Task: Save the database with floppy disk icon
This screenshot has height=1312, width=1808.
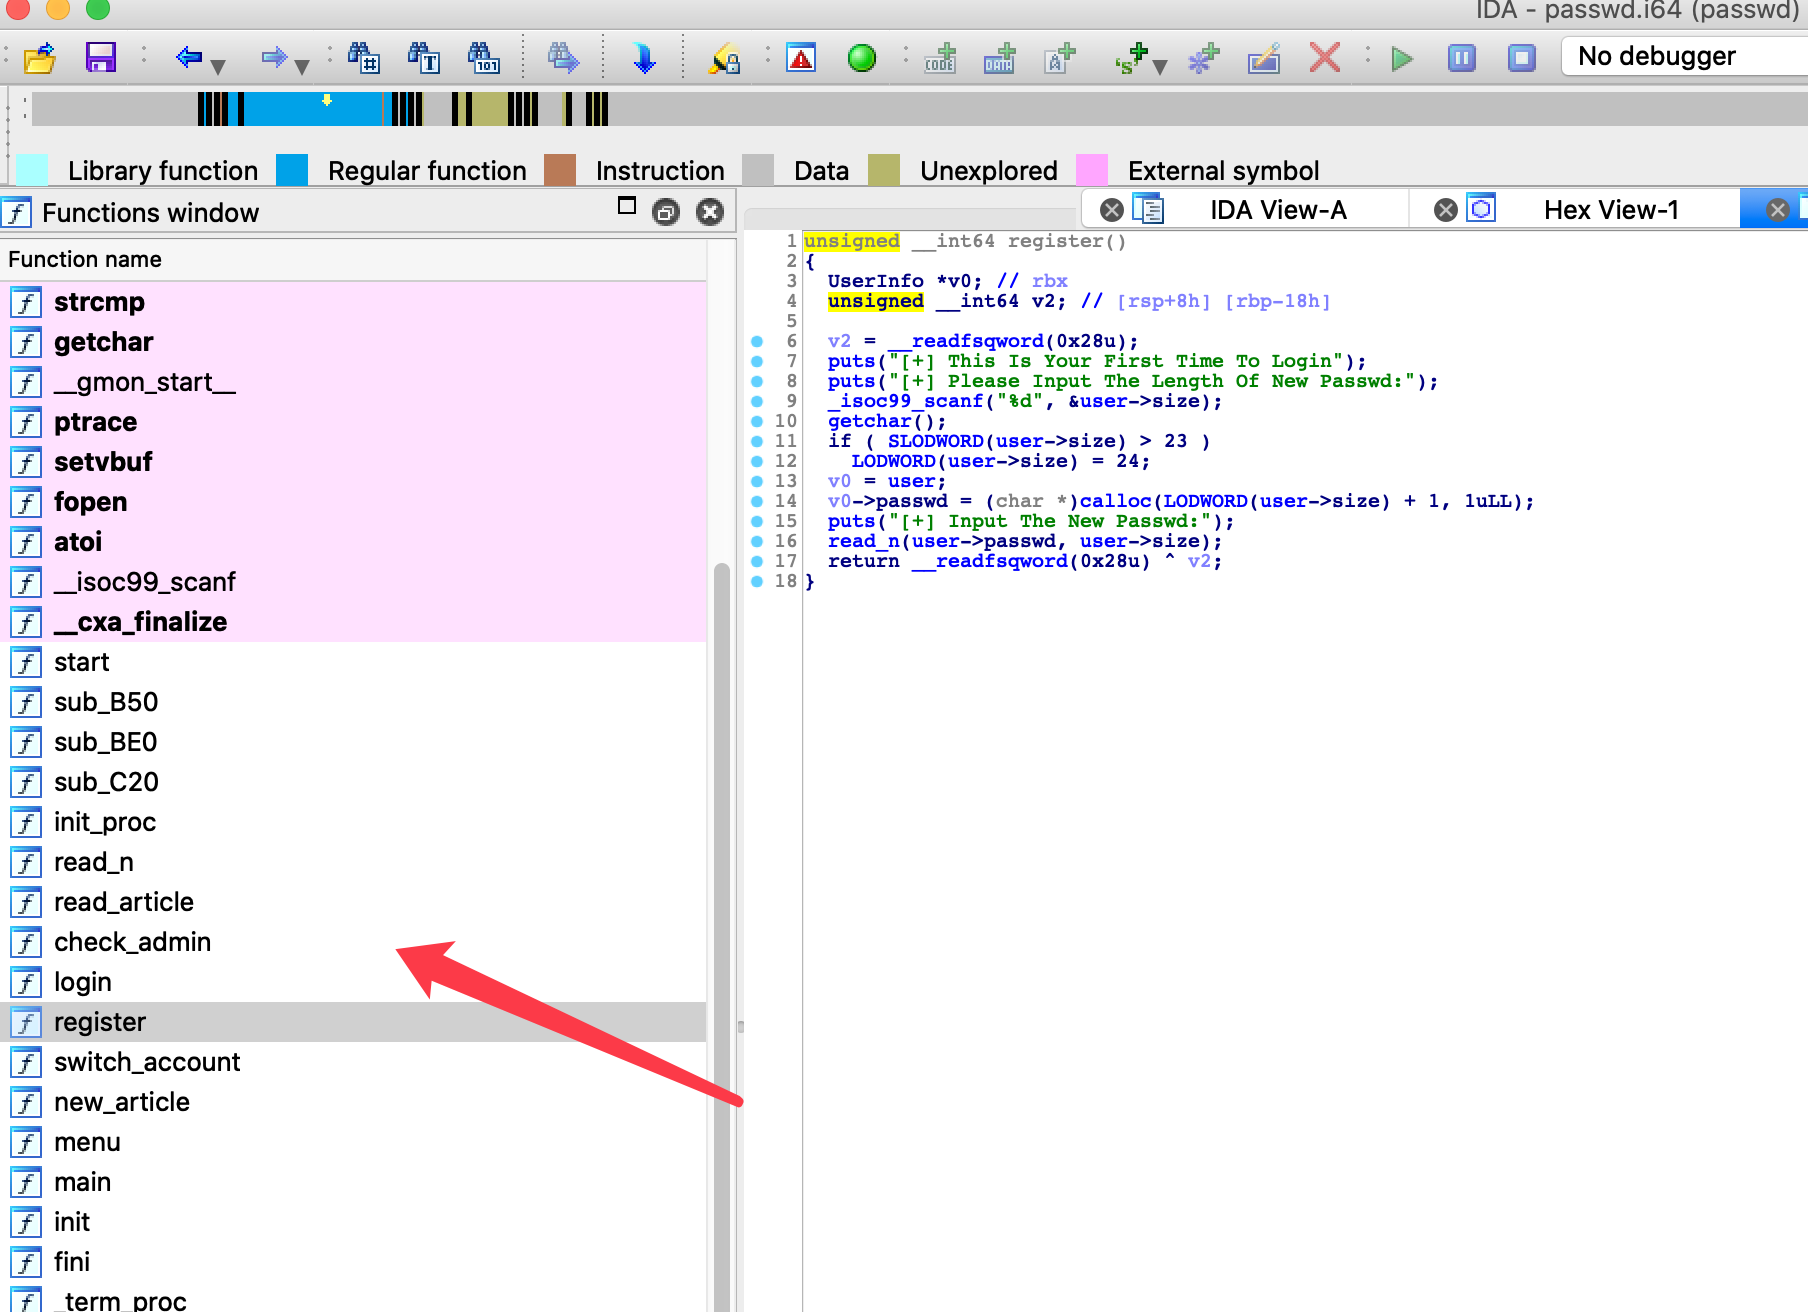Action: (100, 58)
